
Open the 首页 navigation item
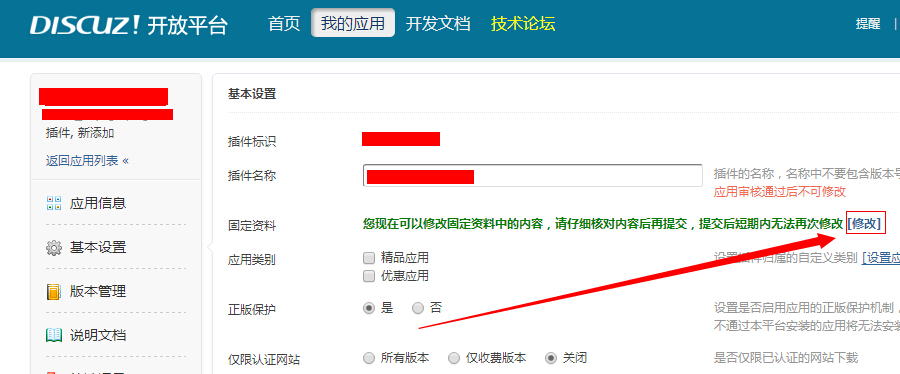(284, 24)
